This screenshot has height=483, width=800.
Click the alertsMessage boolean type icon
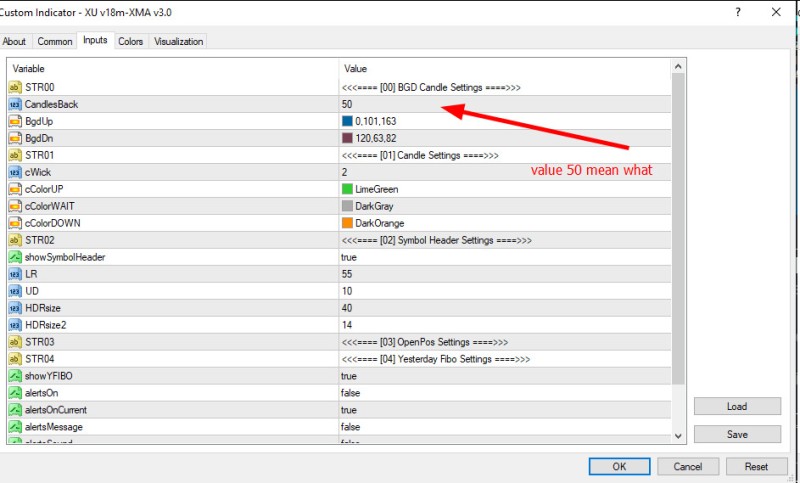(15, 427)
